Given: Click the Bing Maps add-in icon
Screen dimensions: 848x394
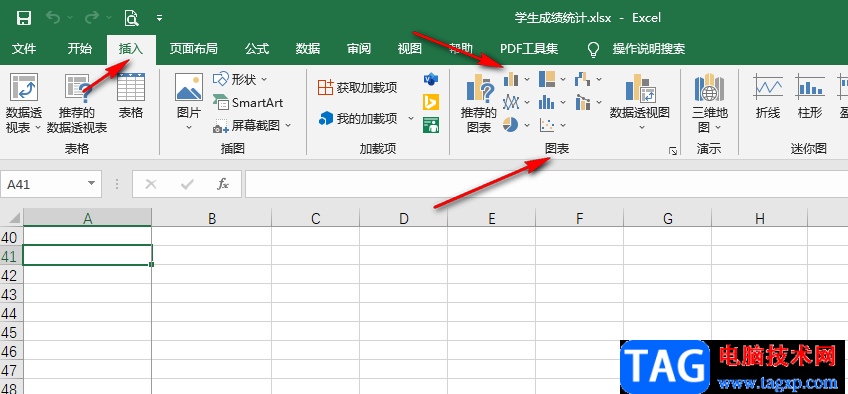Looking at the screenshot, I should click(431, 102).
